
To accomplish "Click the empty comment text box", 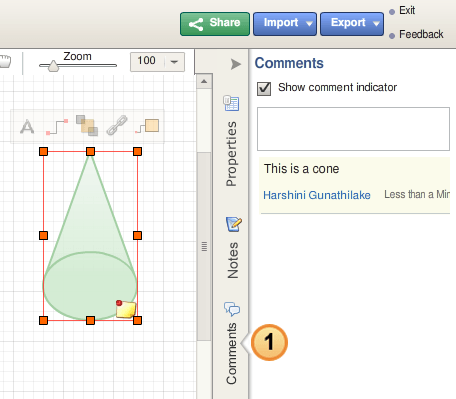I will coord(353,129).
